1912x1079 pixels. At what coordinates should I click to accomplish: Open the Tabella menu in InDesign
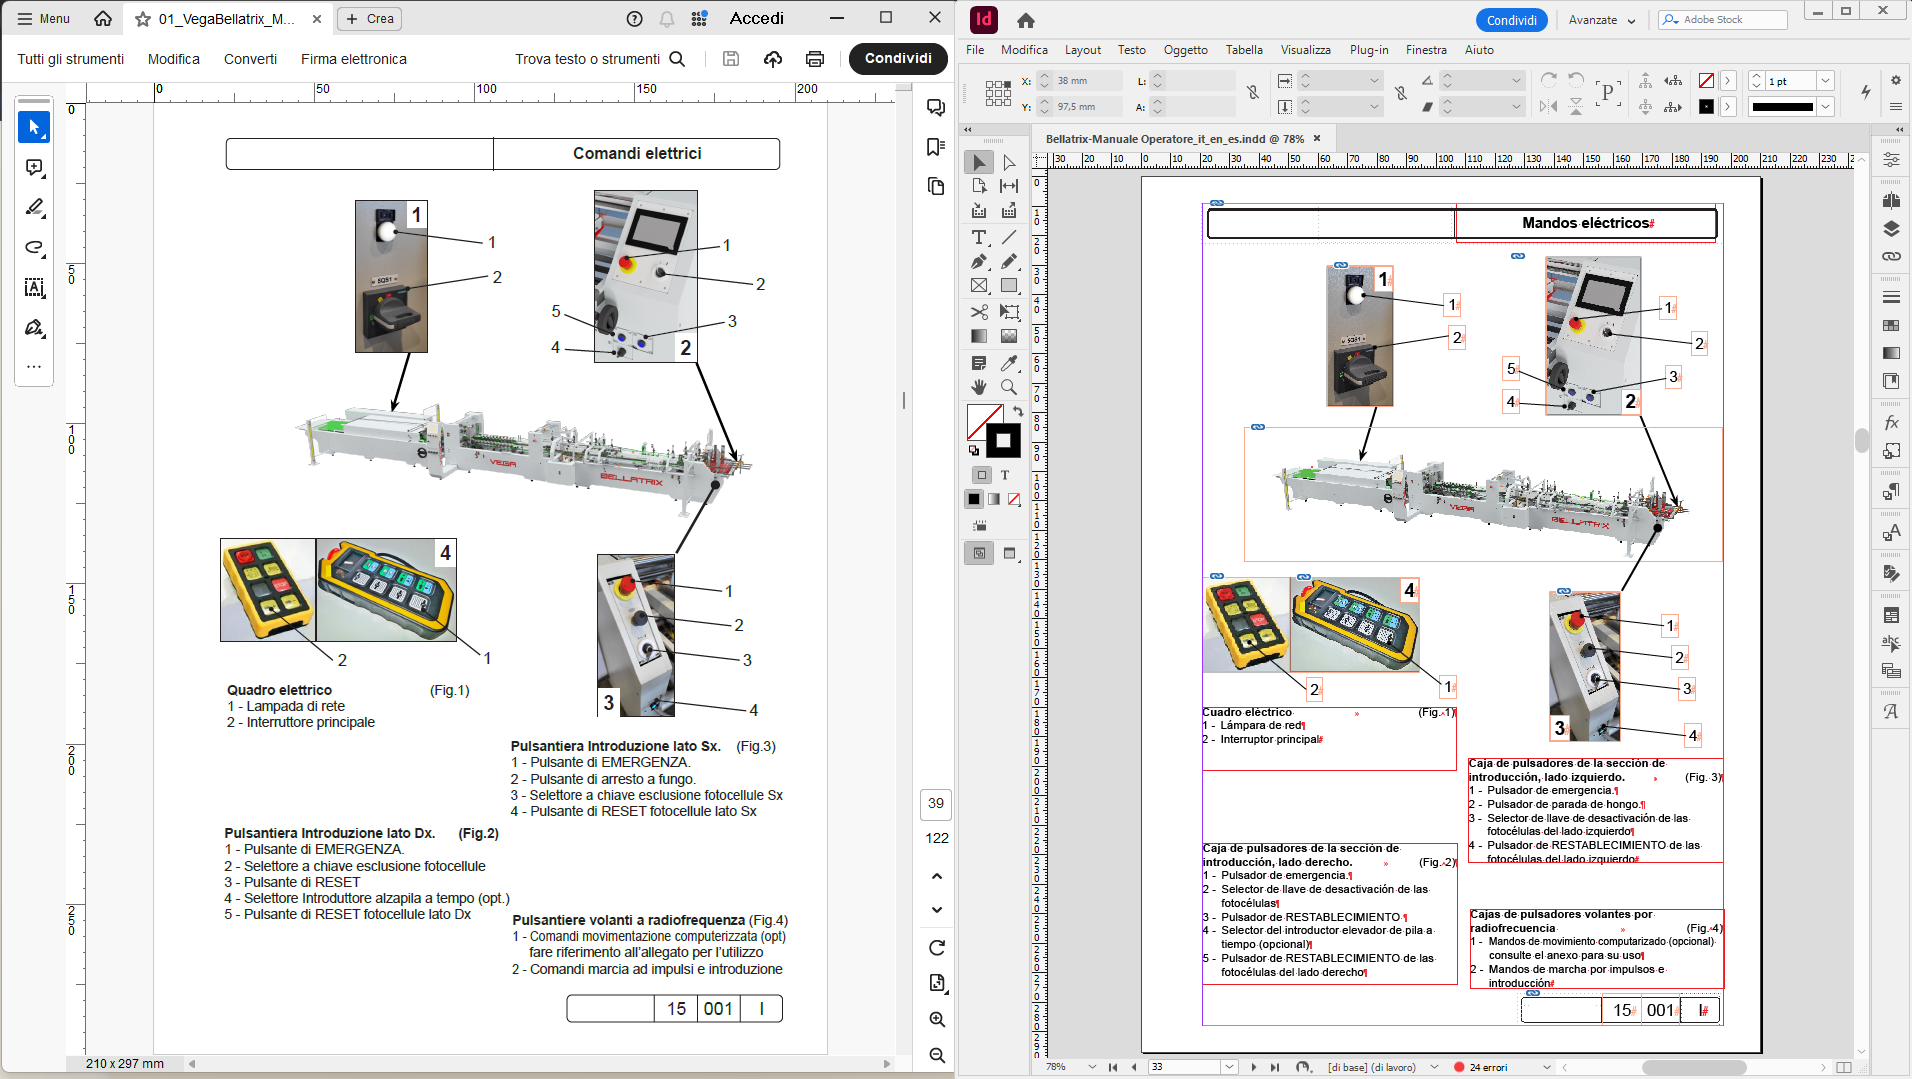1244,50
